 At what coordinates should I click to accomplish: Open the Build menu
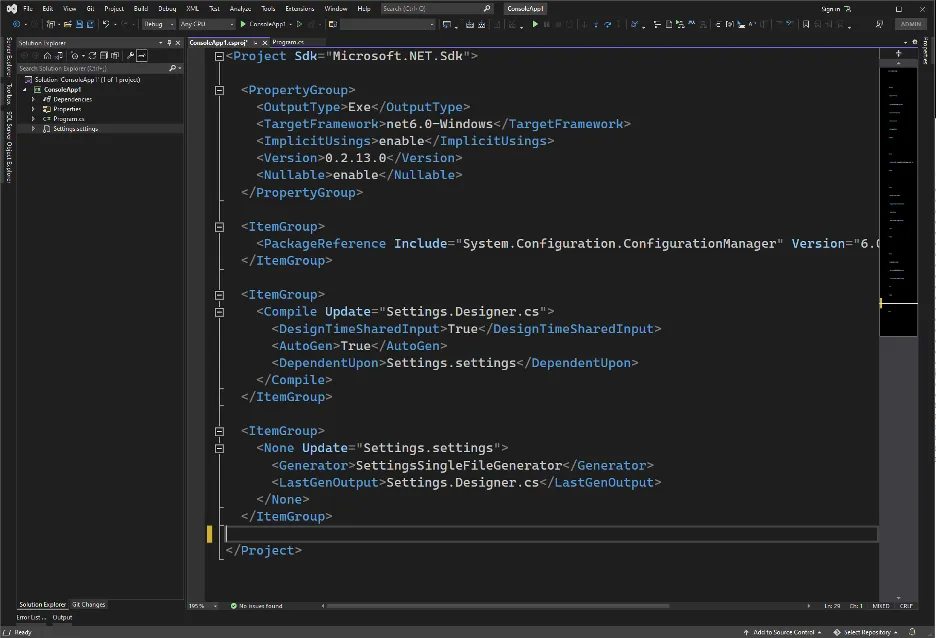[x=140, y=8]
